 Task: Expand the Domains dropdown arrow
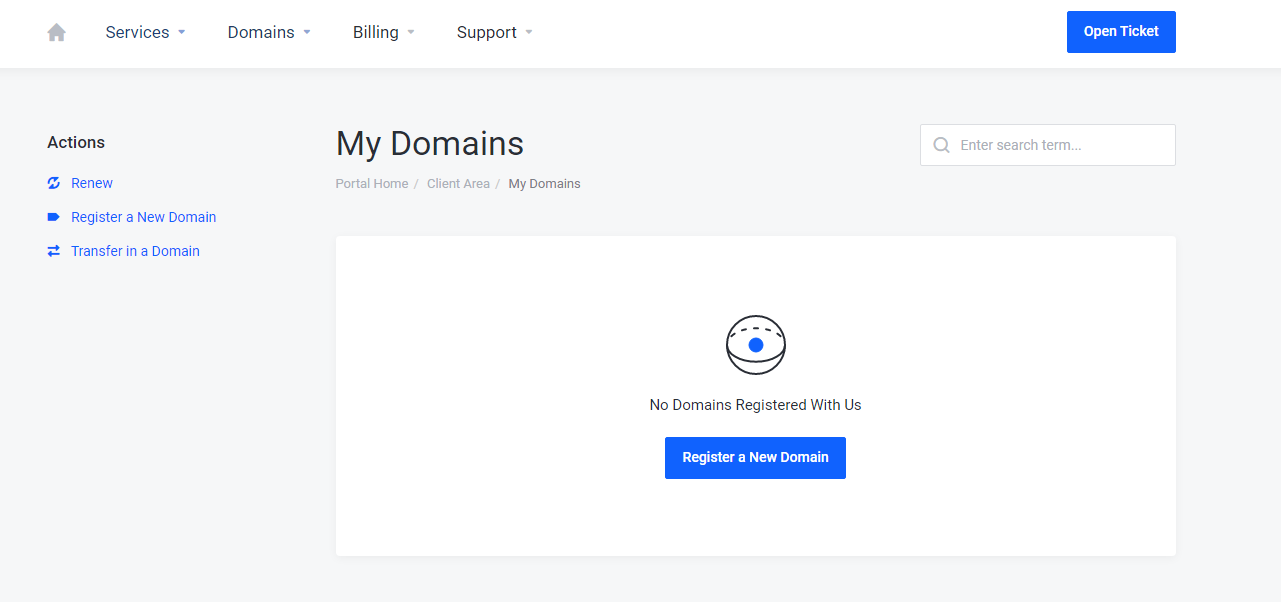(307, 32)
